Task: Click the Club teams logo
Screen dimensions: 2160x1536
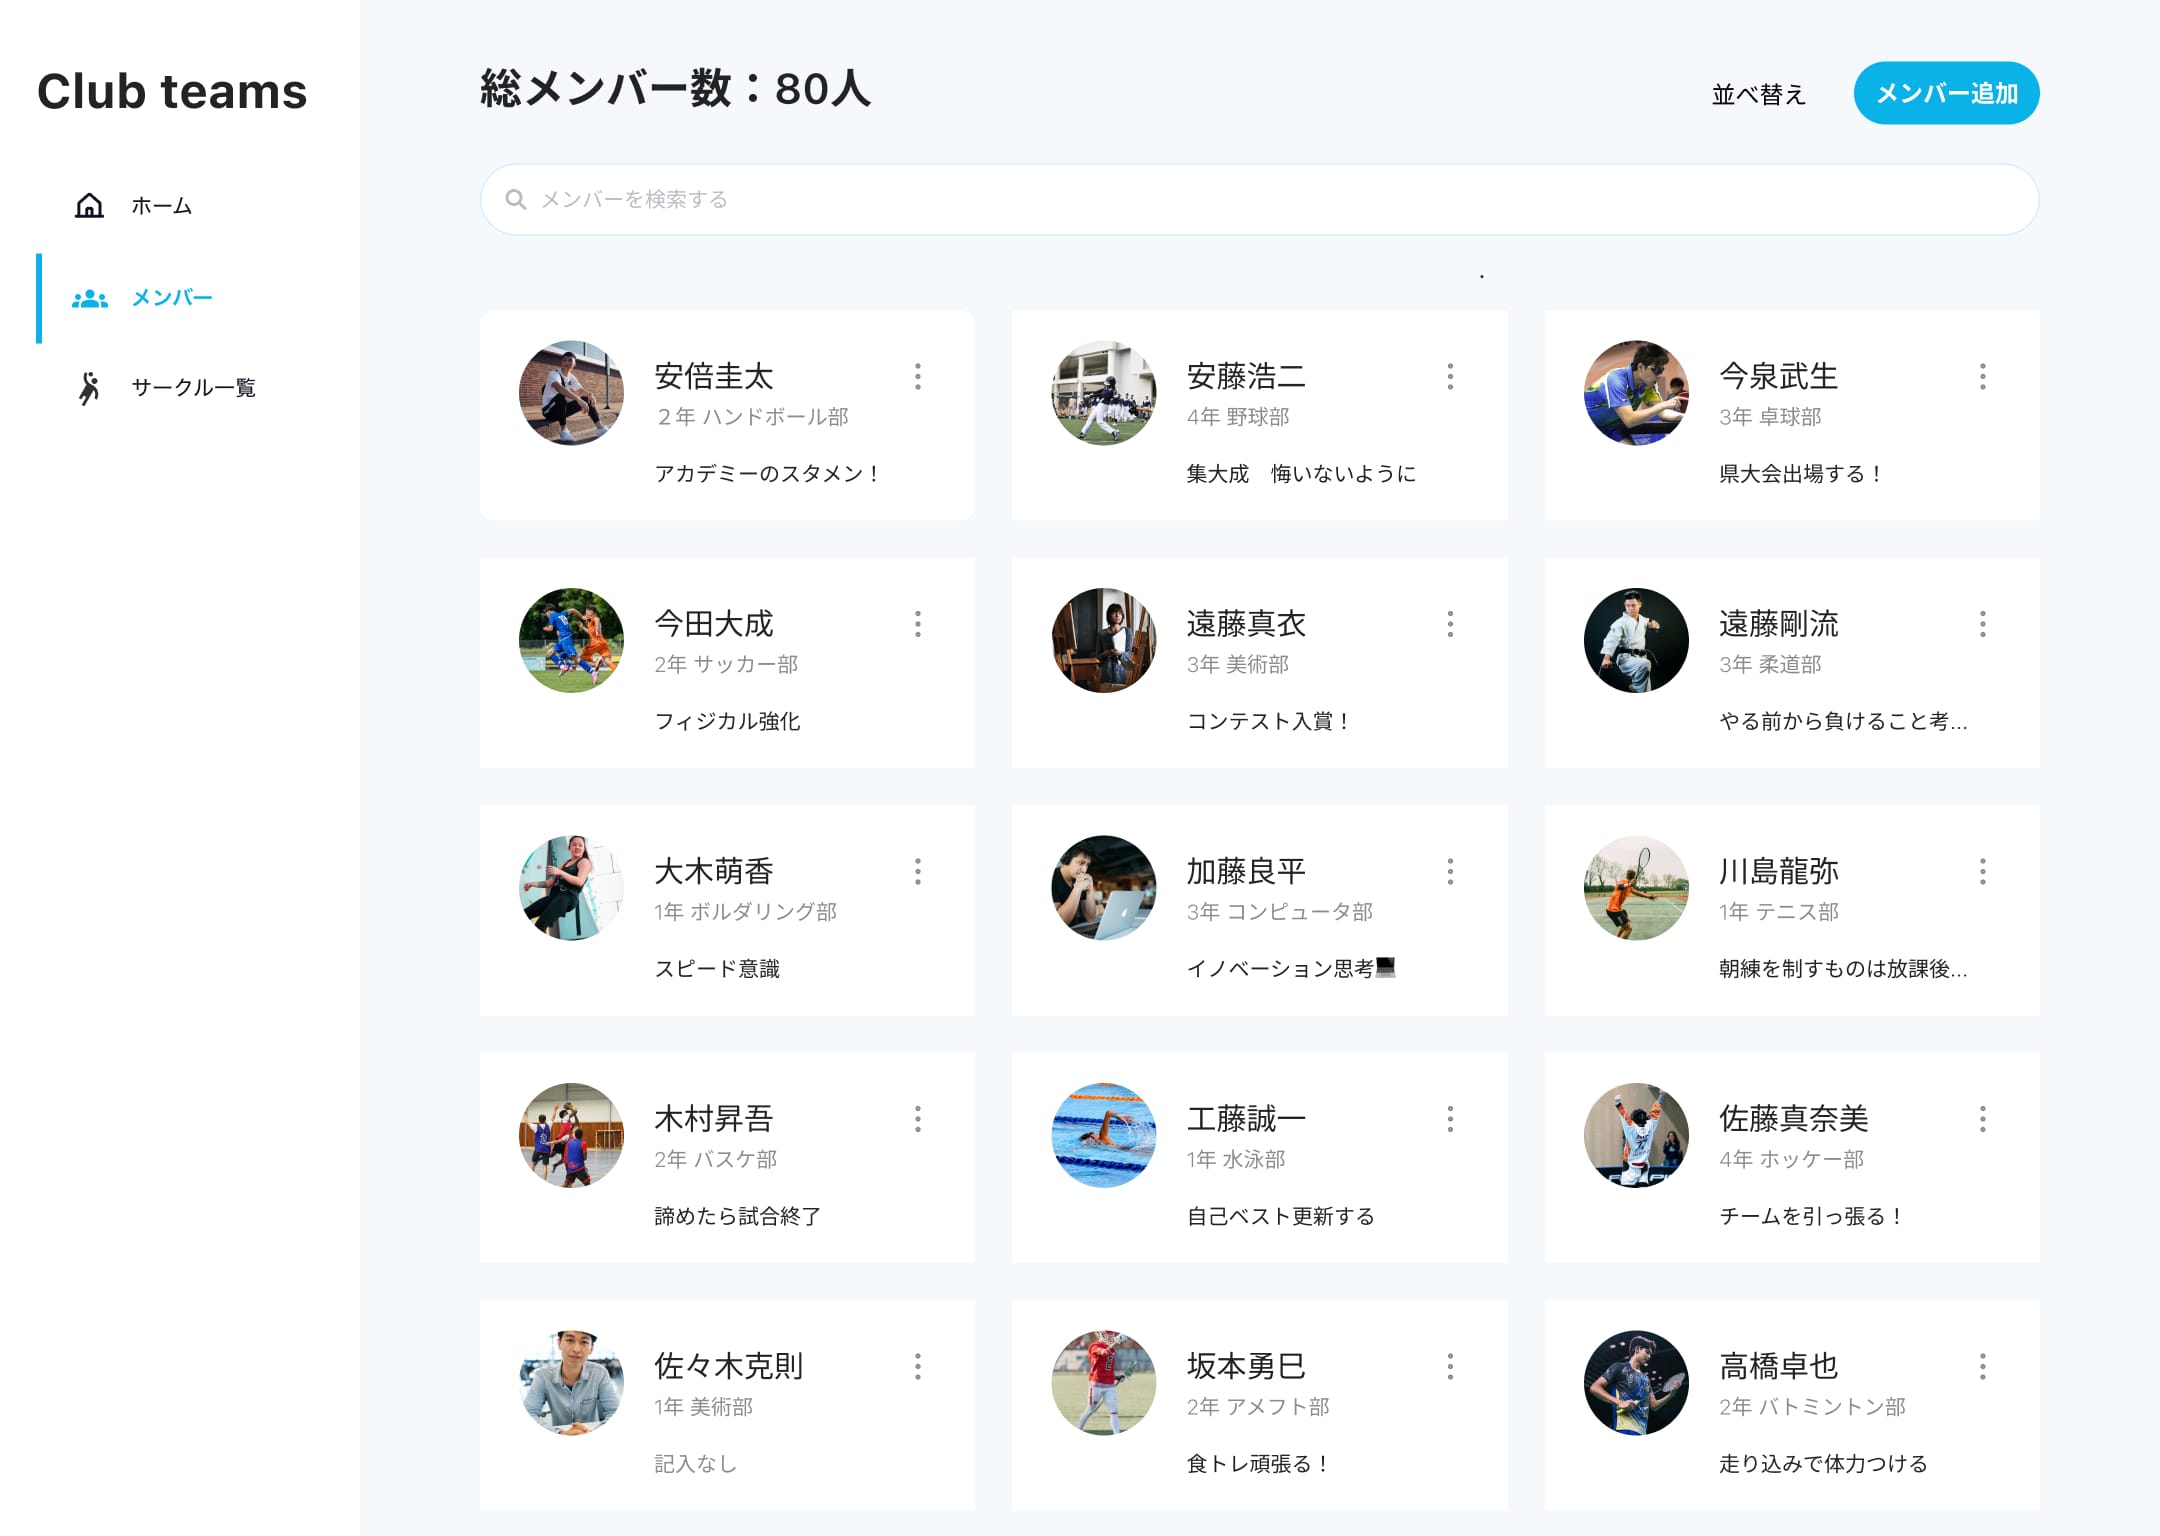Action: (x=172, y=92)
